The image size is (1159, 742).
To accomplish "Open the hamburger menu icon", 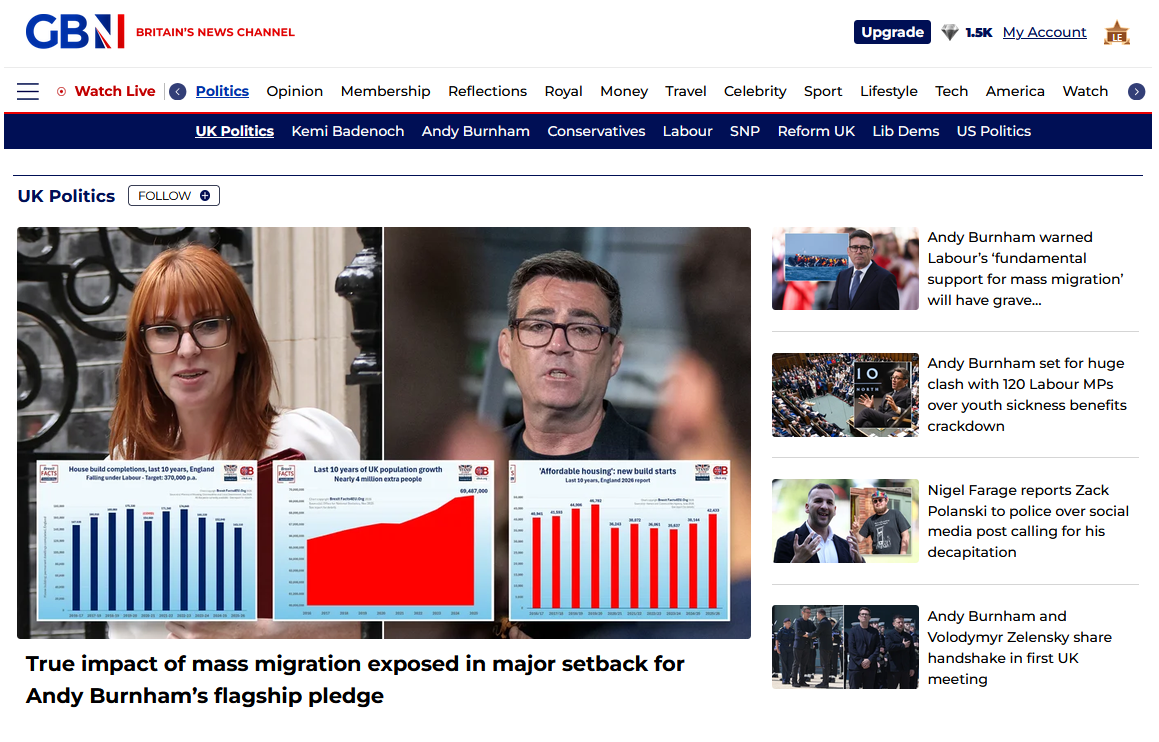I will [28, 92].
